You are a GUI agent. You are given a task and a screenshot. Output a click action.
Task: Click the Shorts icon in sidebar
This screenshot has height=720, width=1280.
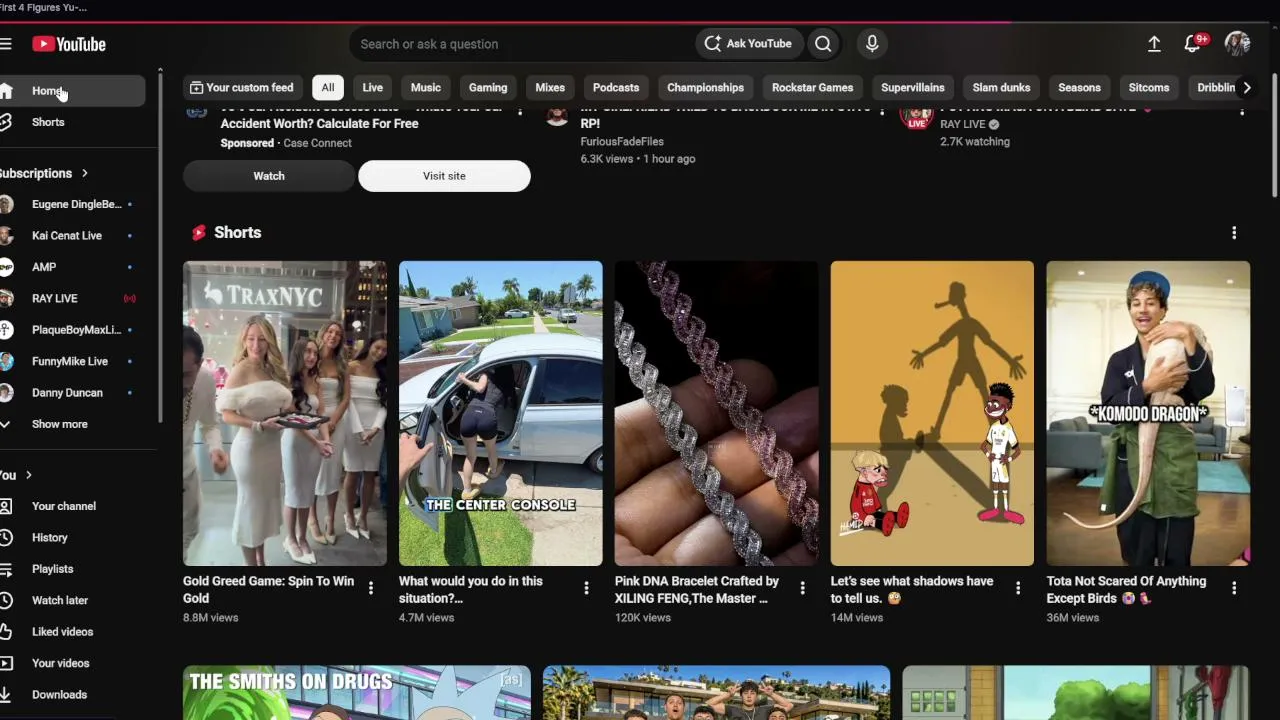[6, 122]
